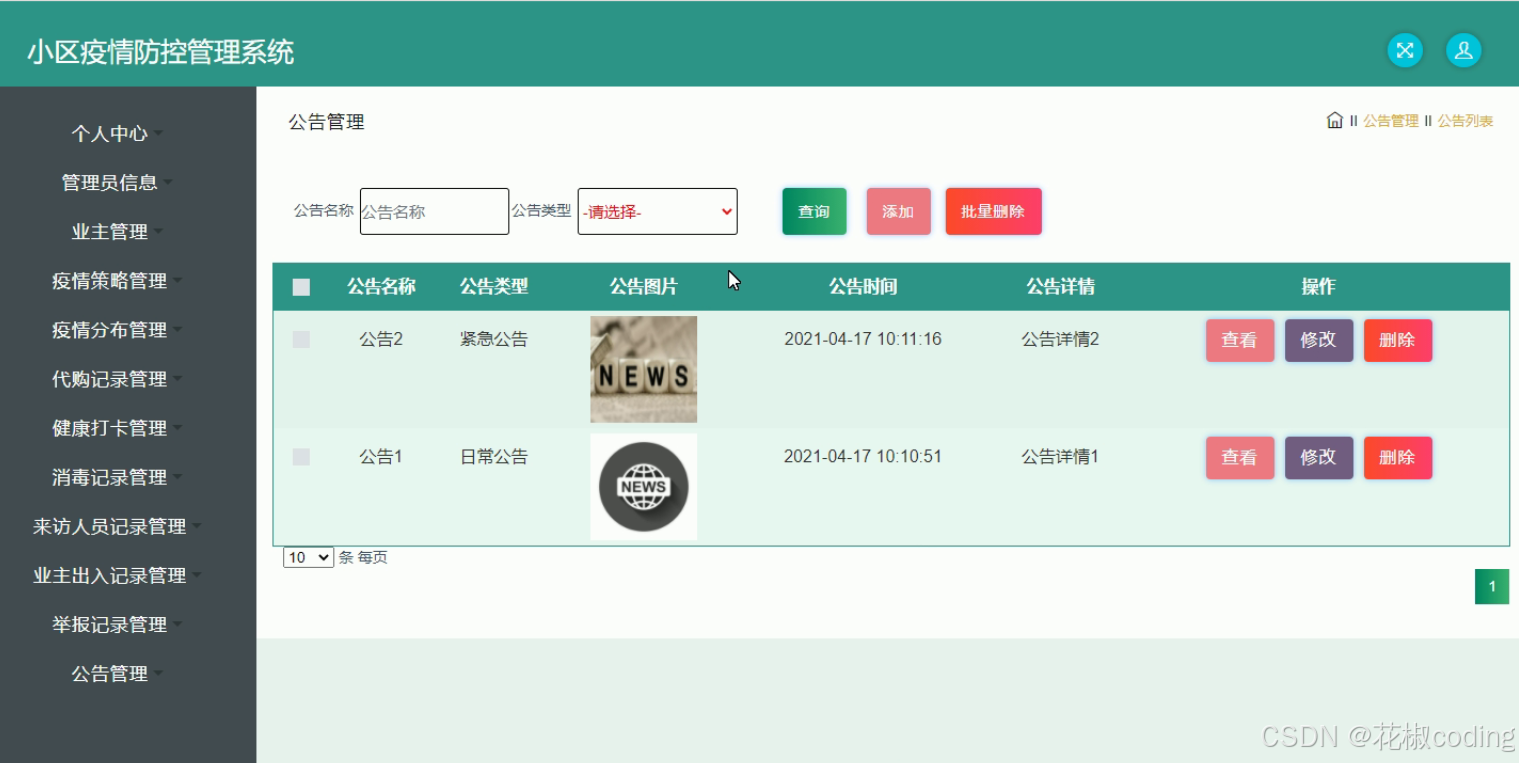This screenshot has height=763, width=1519.
Task: Click the 日常公告 cell
Action: pos(493,456)
